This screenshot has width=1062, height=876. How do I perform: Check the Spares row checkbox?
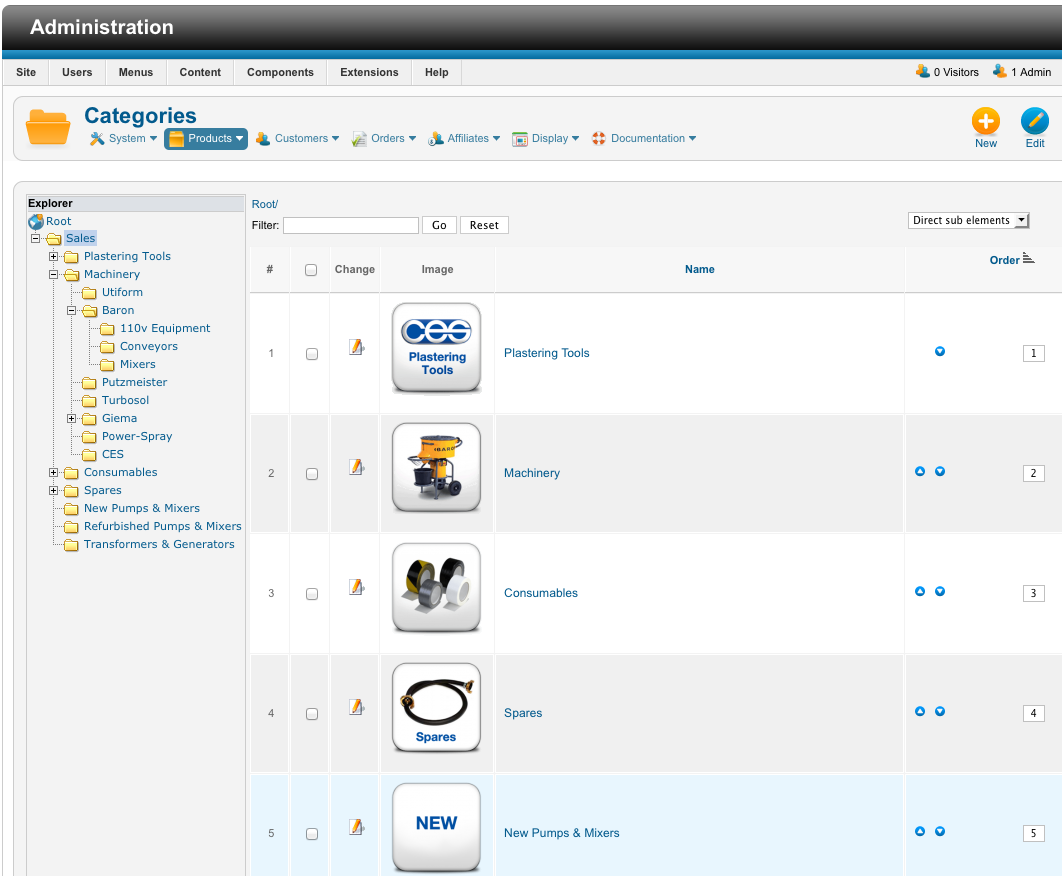(312, 713)
